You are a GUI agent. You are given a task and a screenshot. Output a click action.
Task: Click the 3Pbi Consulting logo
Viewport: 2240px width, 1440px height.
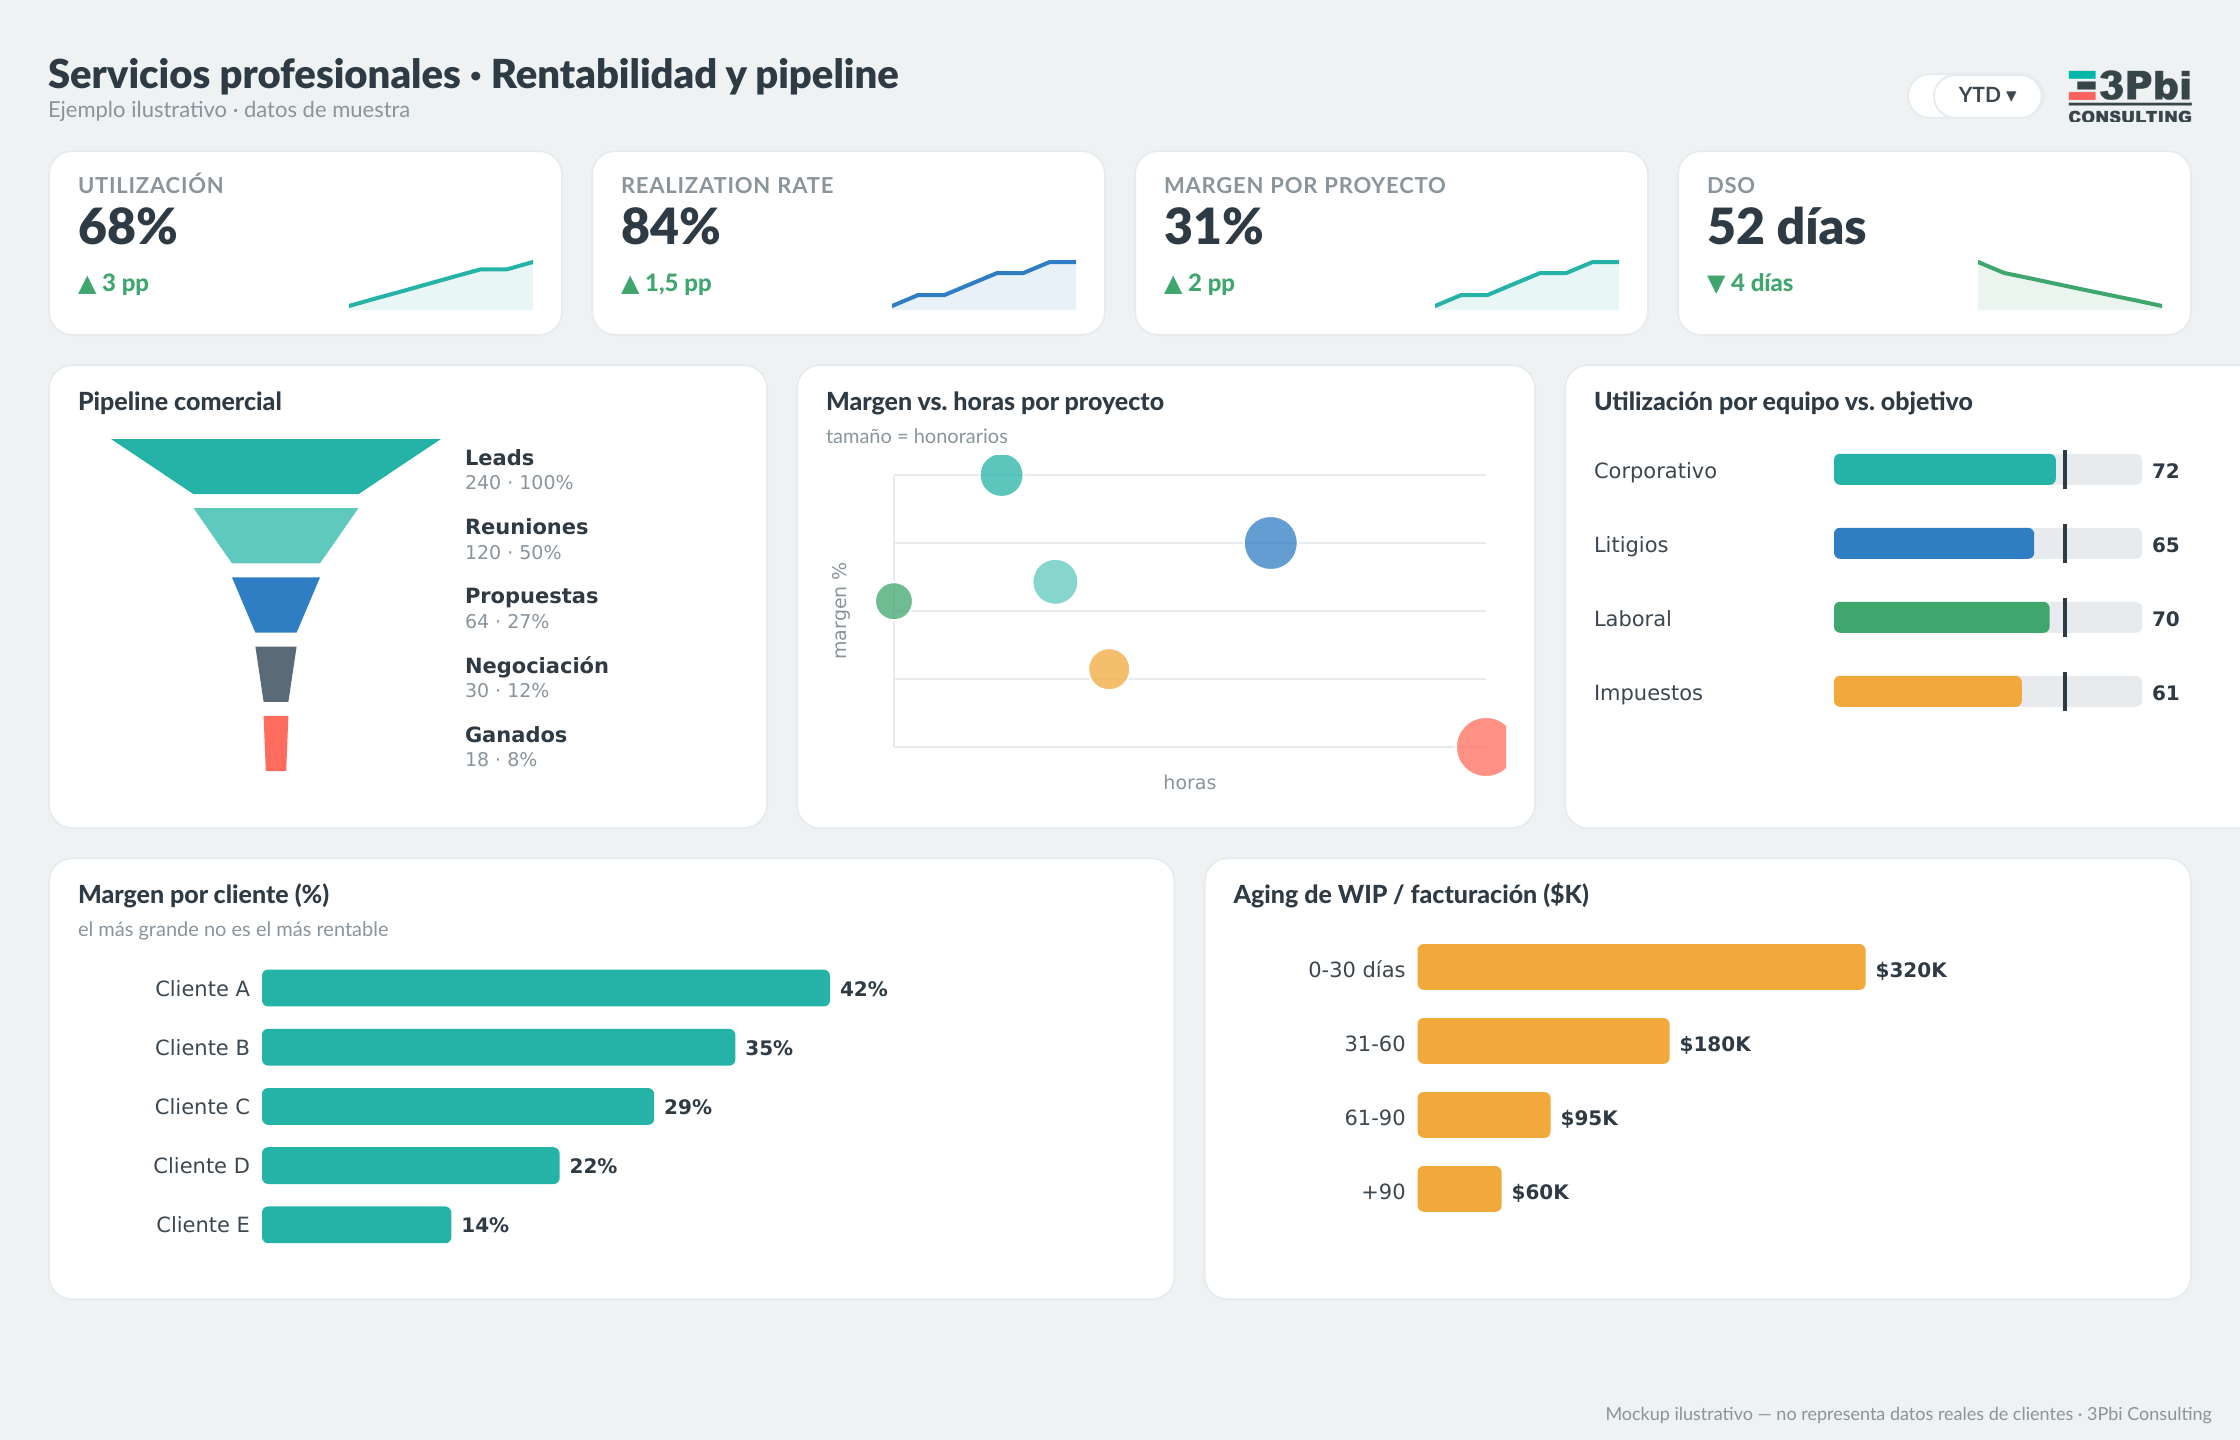pyautogui.click(x=2129, y=96)
